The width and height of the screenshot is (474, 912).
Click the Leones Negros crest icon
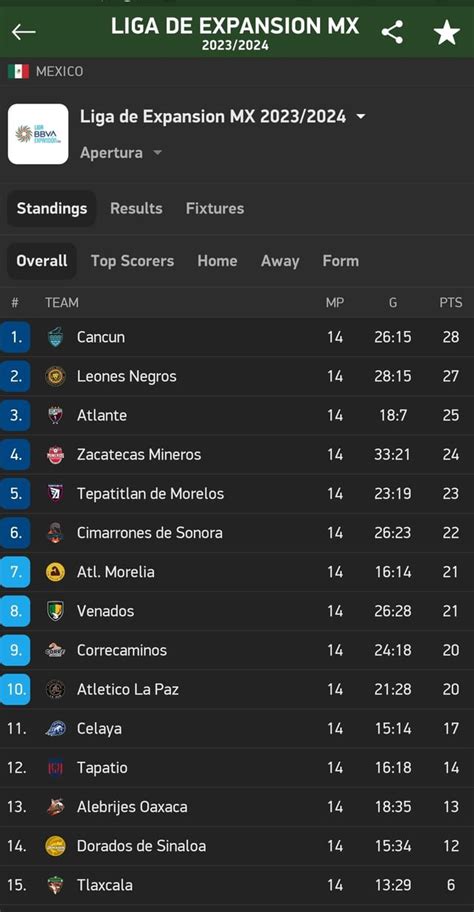point(55,376)
